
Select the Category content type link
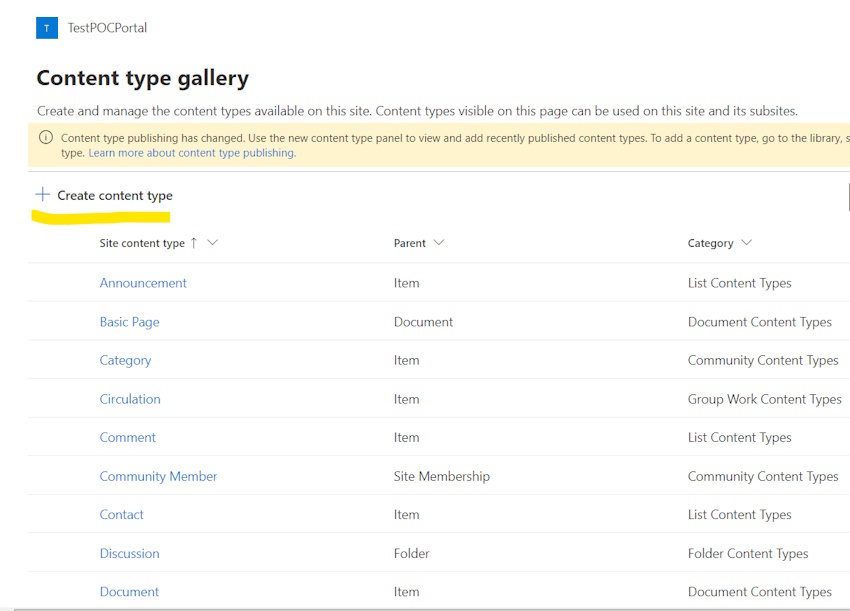pyautogui.click(x=125, y=360)
